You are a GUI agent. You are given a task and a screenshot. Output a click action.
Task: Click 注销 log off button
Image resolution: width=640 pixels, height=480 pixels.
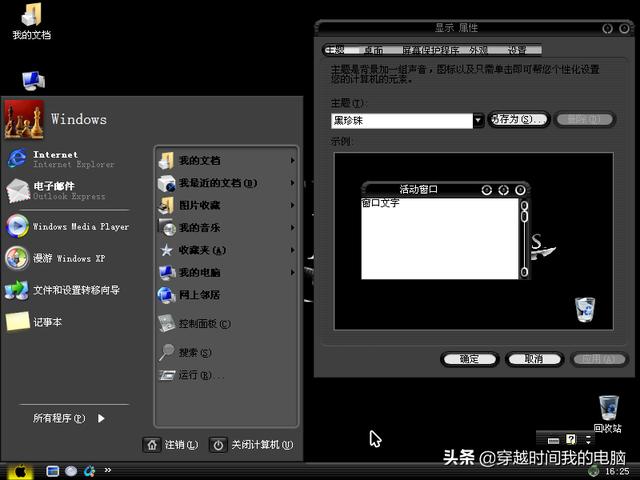coord(171,444)
